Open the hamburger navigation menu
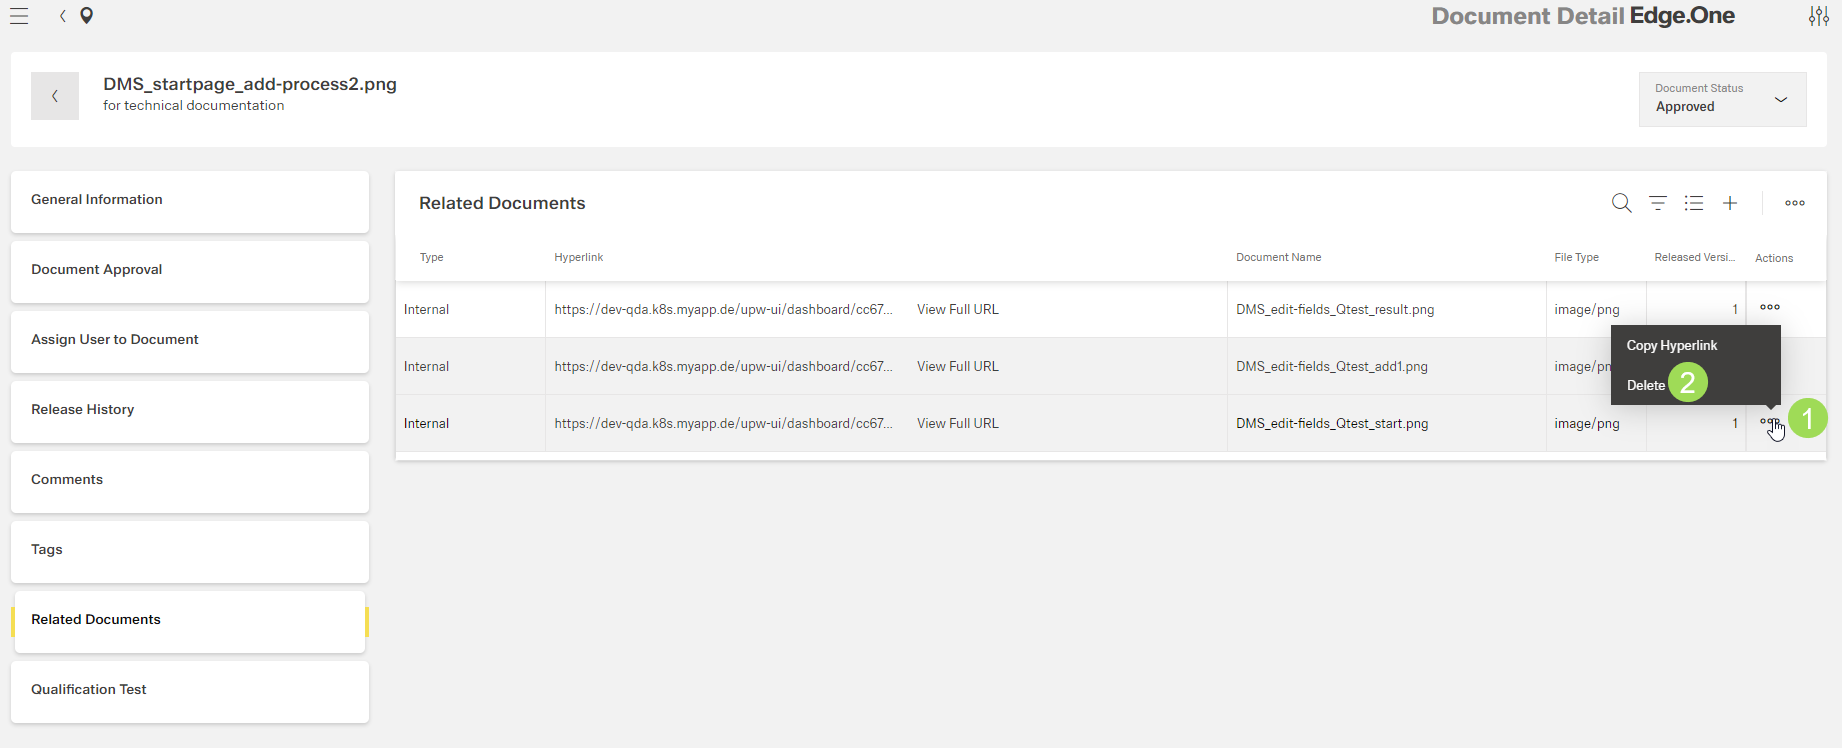This screenshot has height=748, width=1842. (19, 16)
